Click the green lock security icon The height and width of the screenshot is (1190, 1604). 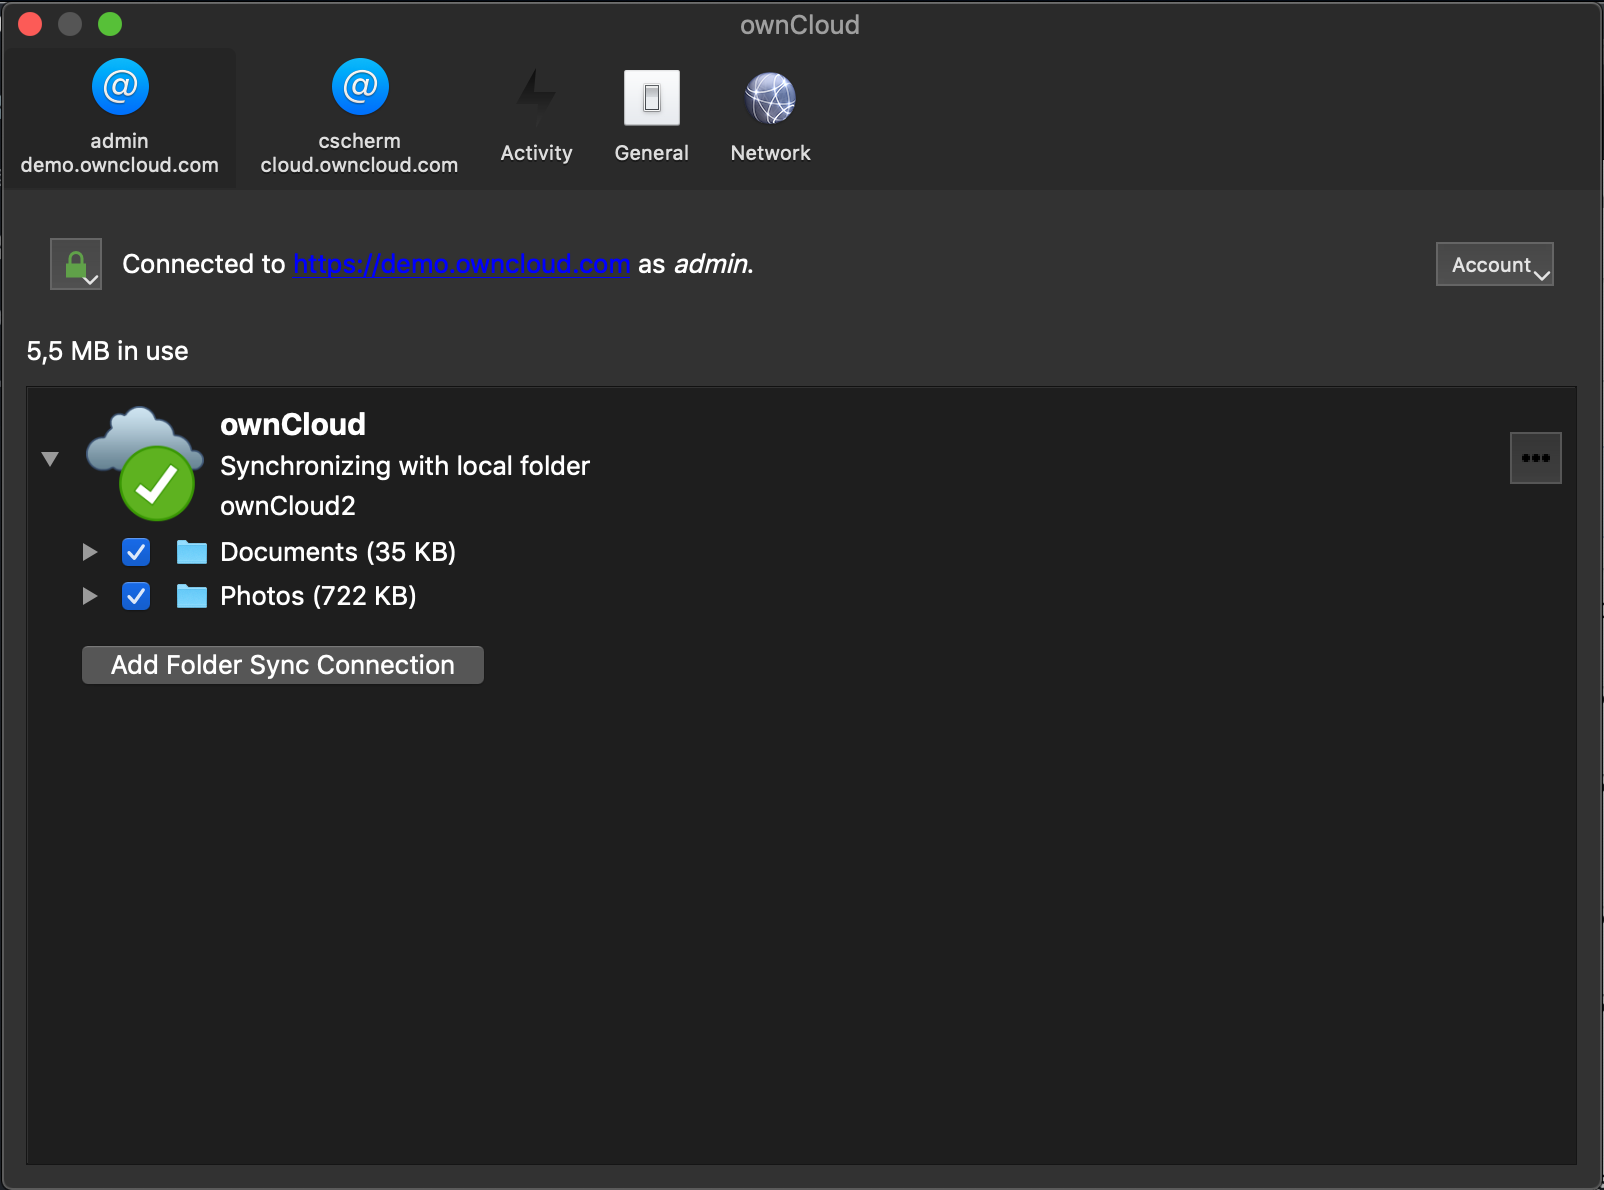(76, 264)
